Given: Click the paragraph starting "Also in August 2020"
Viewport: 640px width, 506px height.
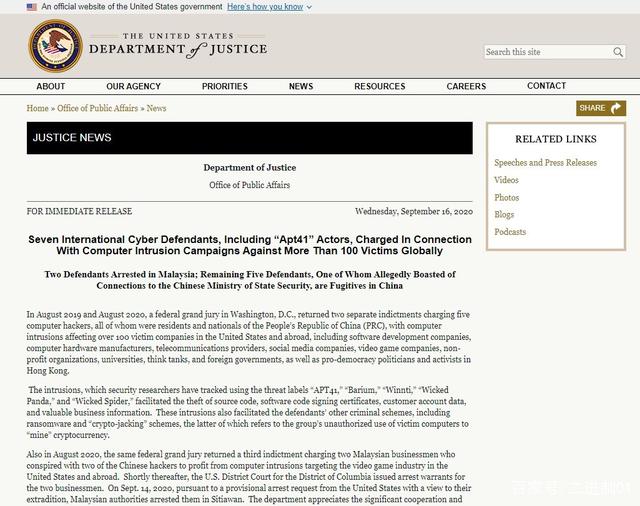Looking at the screenshot, I should pyautogui.click(x=249, y=477).
